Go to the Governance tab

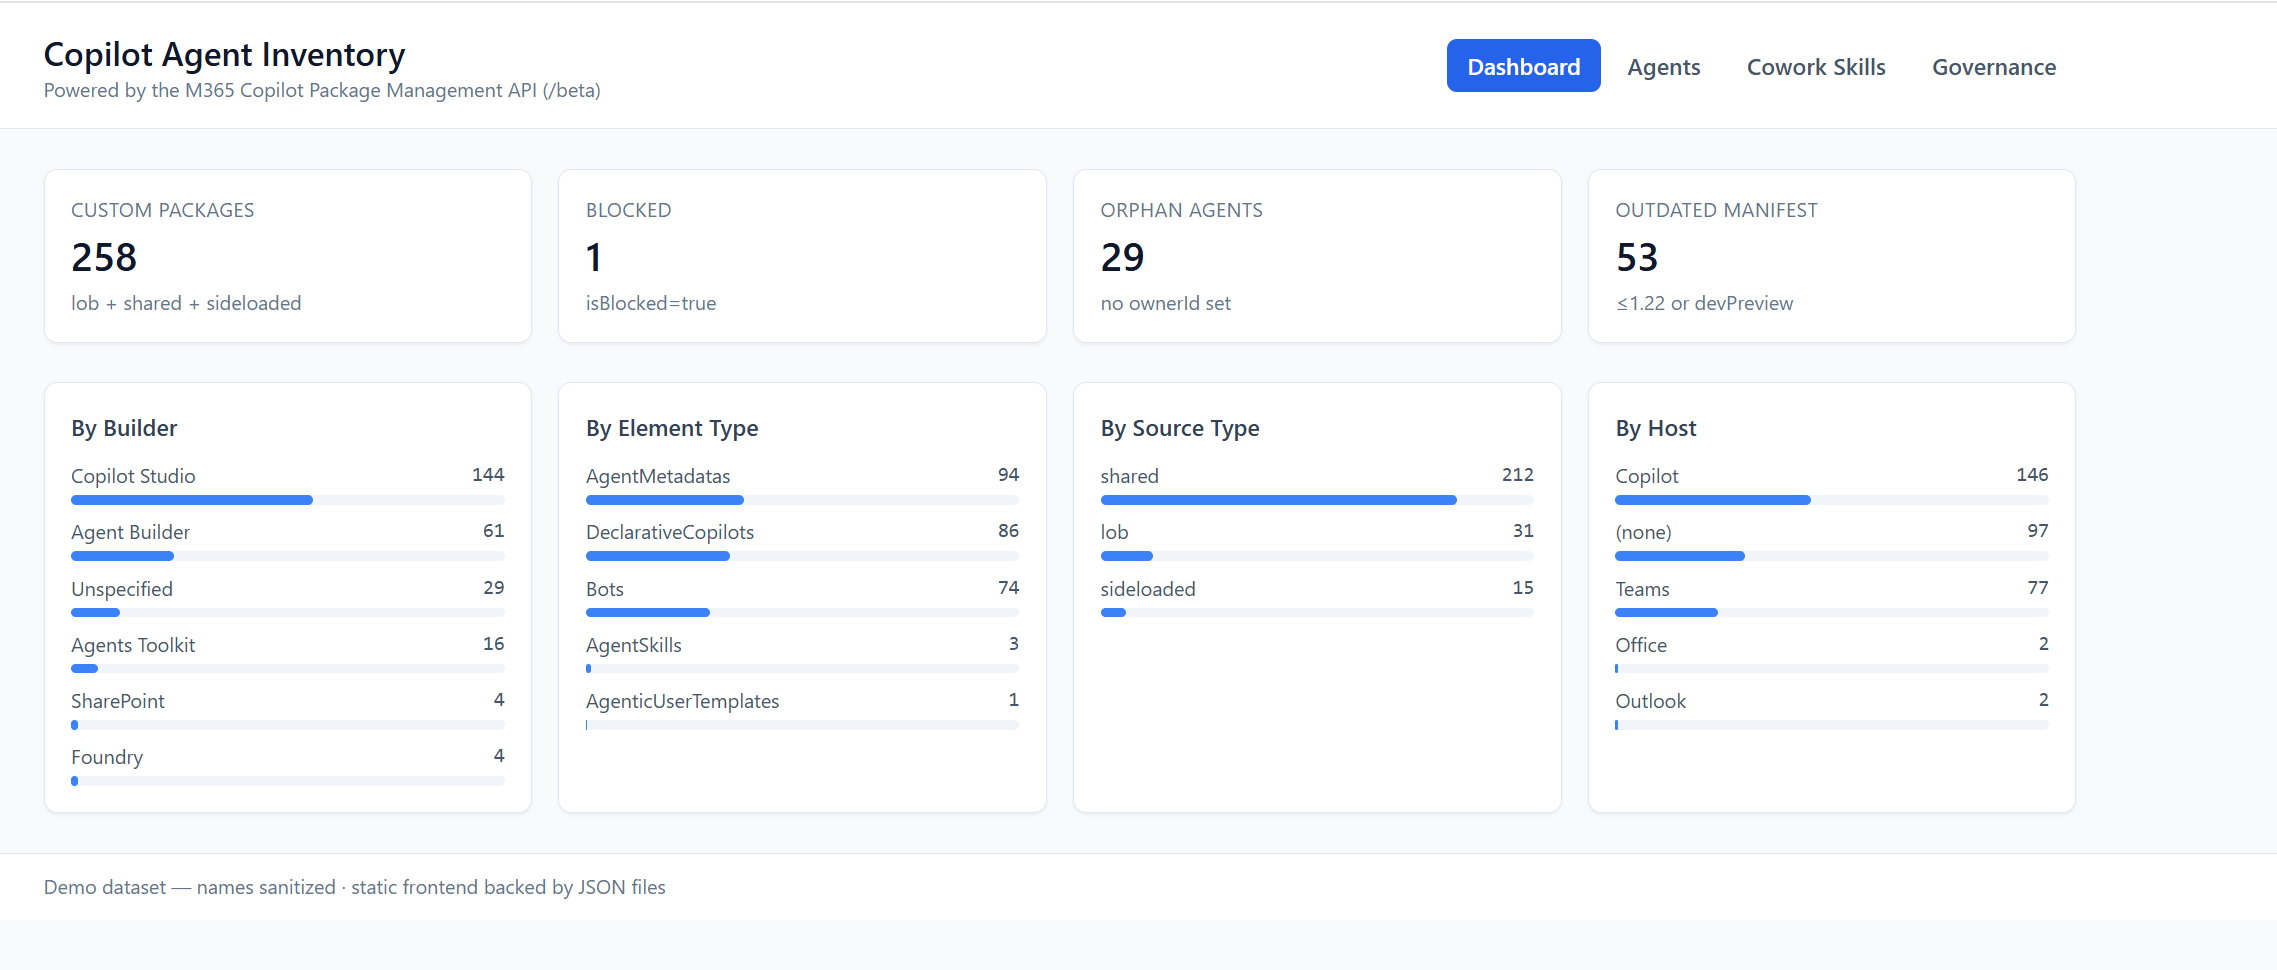tap(1994, 66)
